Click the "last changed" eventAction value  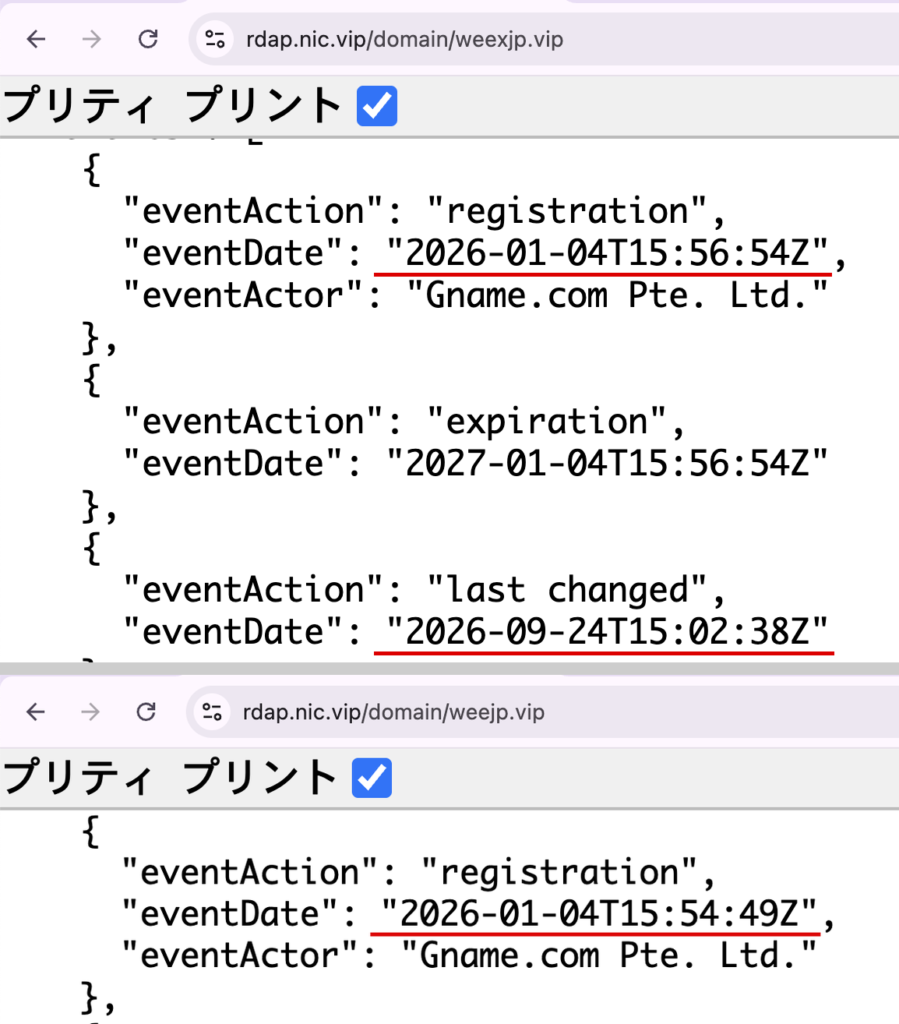(567, 590)
